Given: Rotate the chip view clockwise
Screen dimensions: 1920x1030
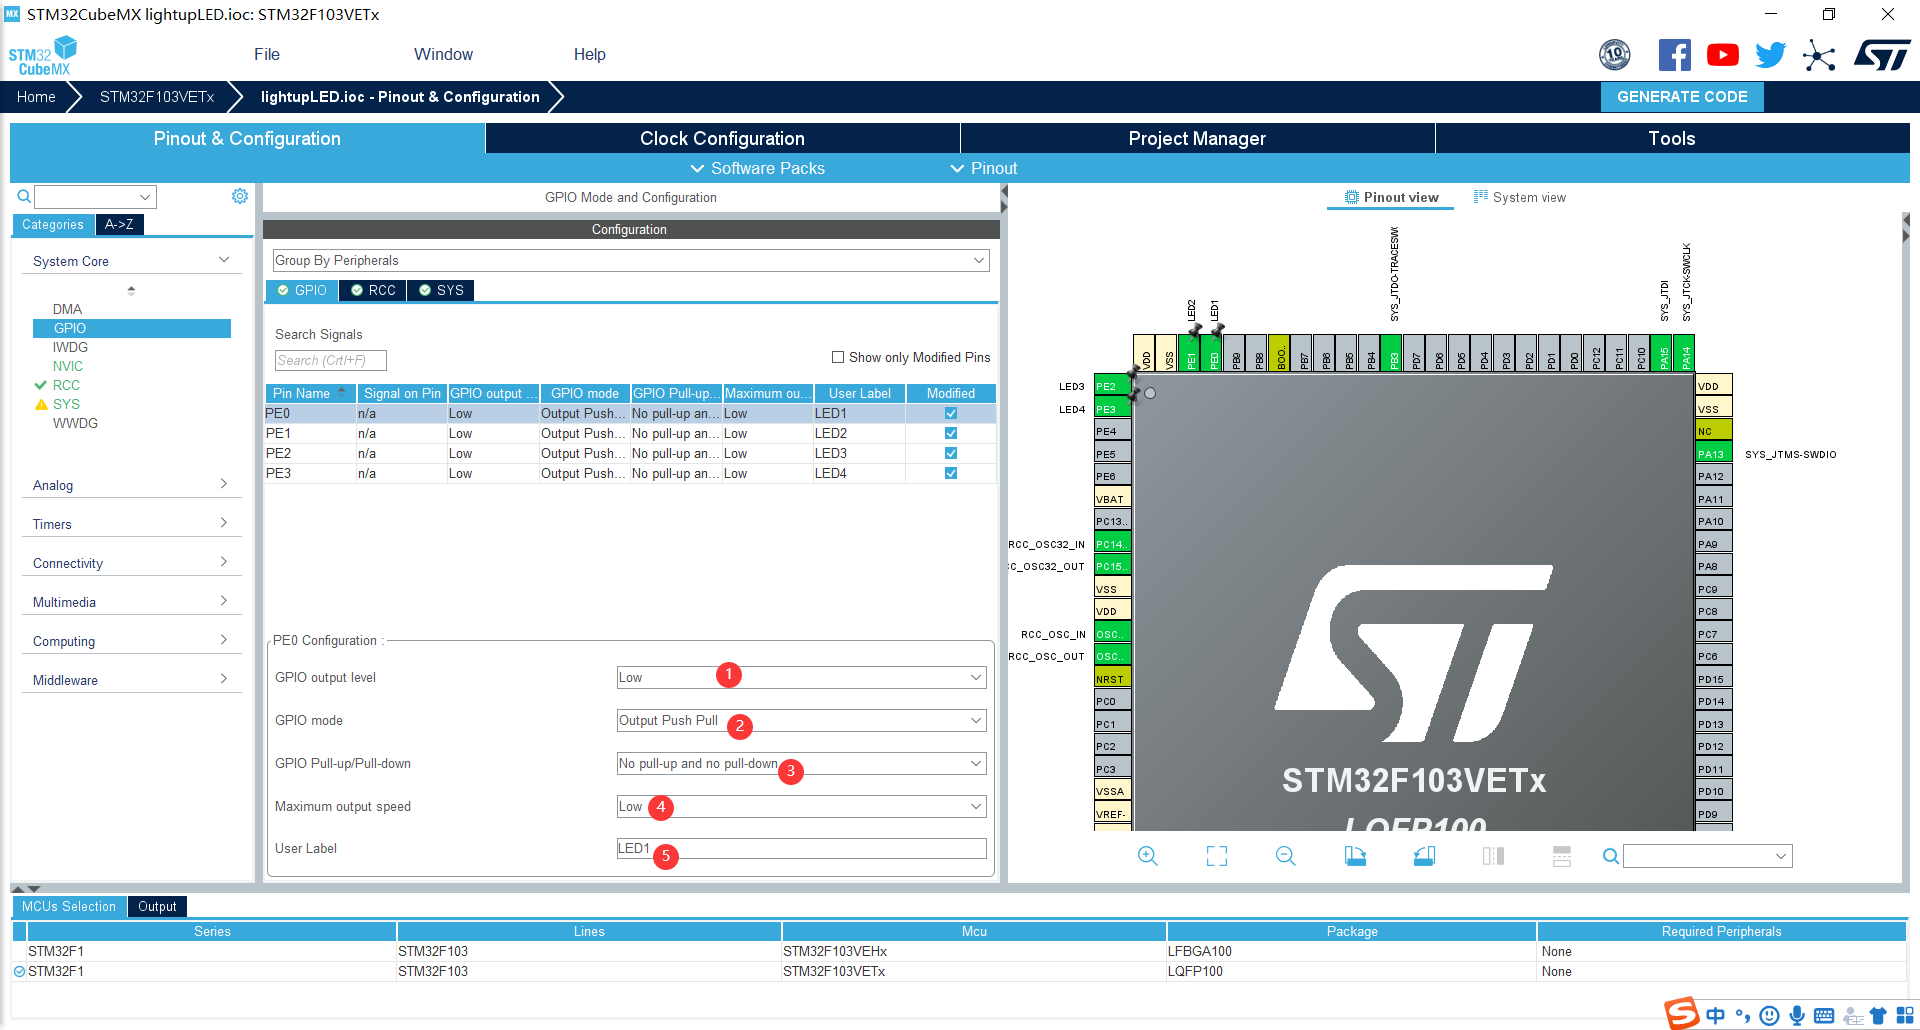Looking at the screenshot, I should (x=1355, y=856).
